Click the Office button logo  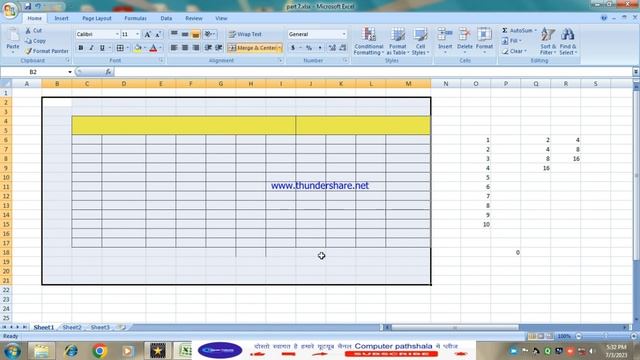point(10,10)
